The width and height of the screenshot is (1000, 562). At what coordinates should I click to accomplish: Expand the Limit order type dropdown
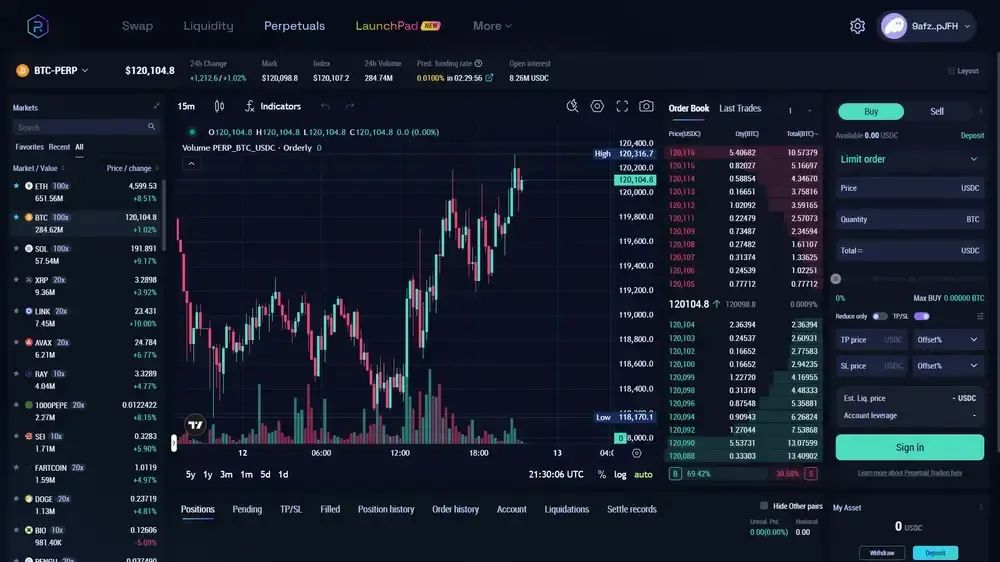coord(909,159)
